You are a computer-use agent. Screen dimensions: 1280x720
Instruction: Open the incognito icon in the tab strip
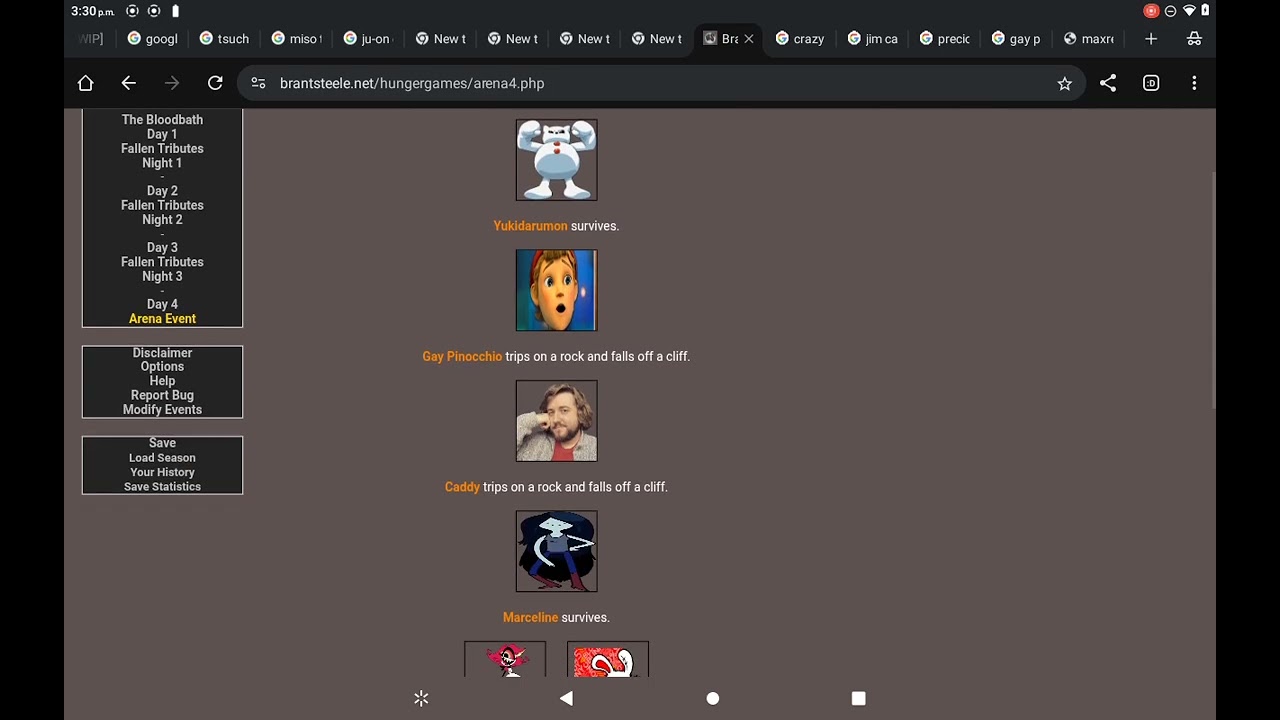1194,39
